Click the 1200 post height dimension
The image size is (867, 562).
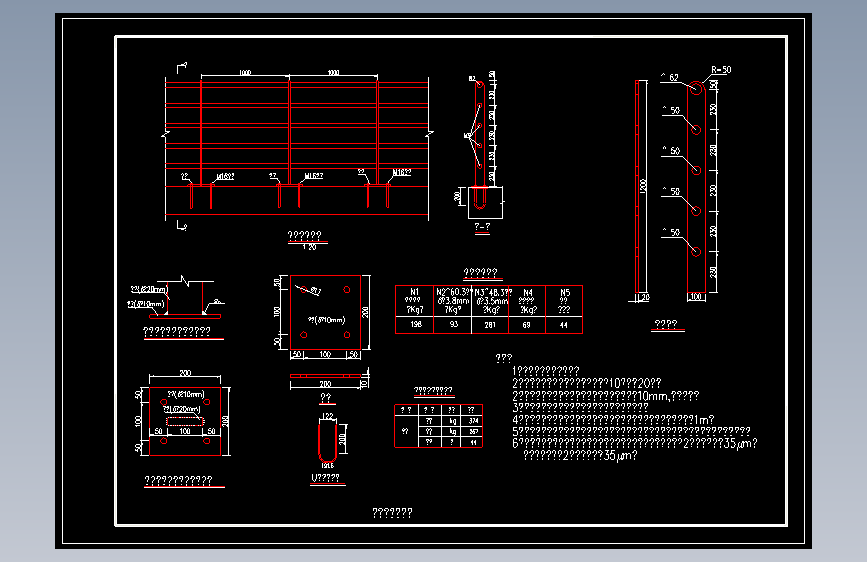tap(643, 186)
